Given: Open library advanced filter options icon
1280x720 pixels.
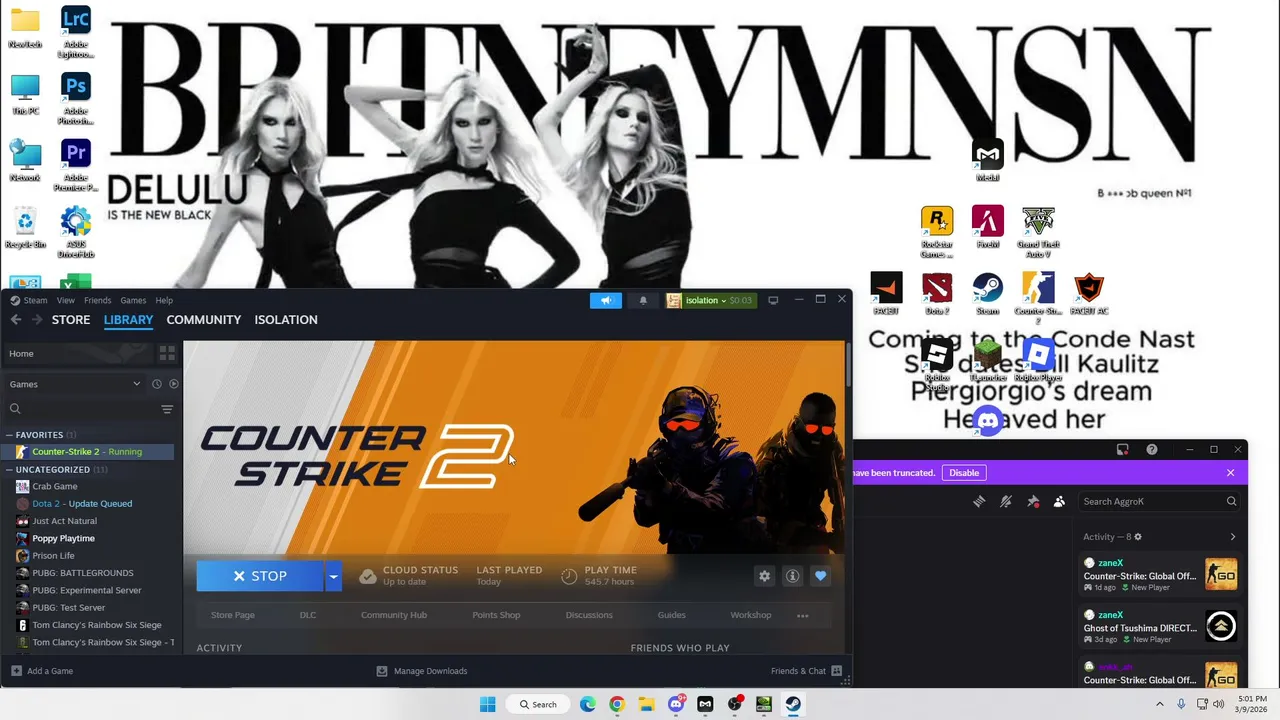Looking at the screenshot, I should point(167,409).
